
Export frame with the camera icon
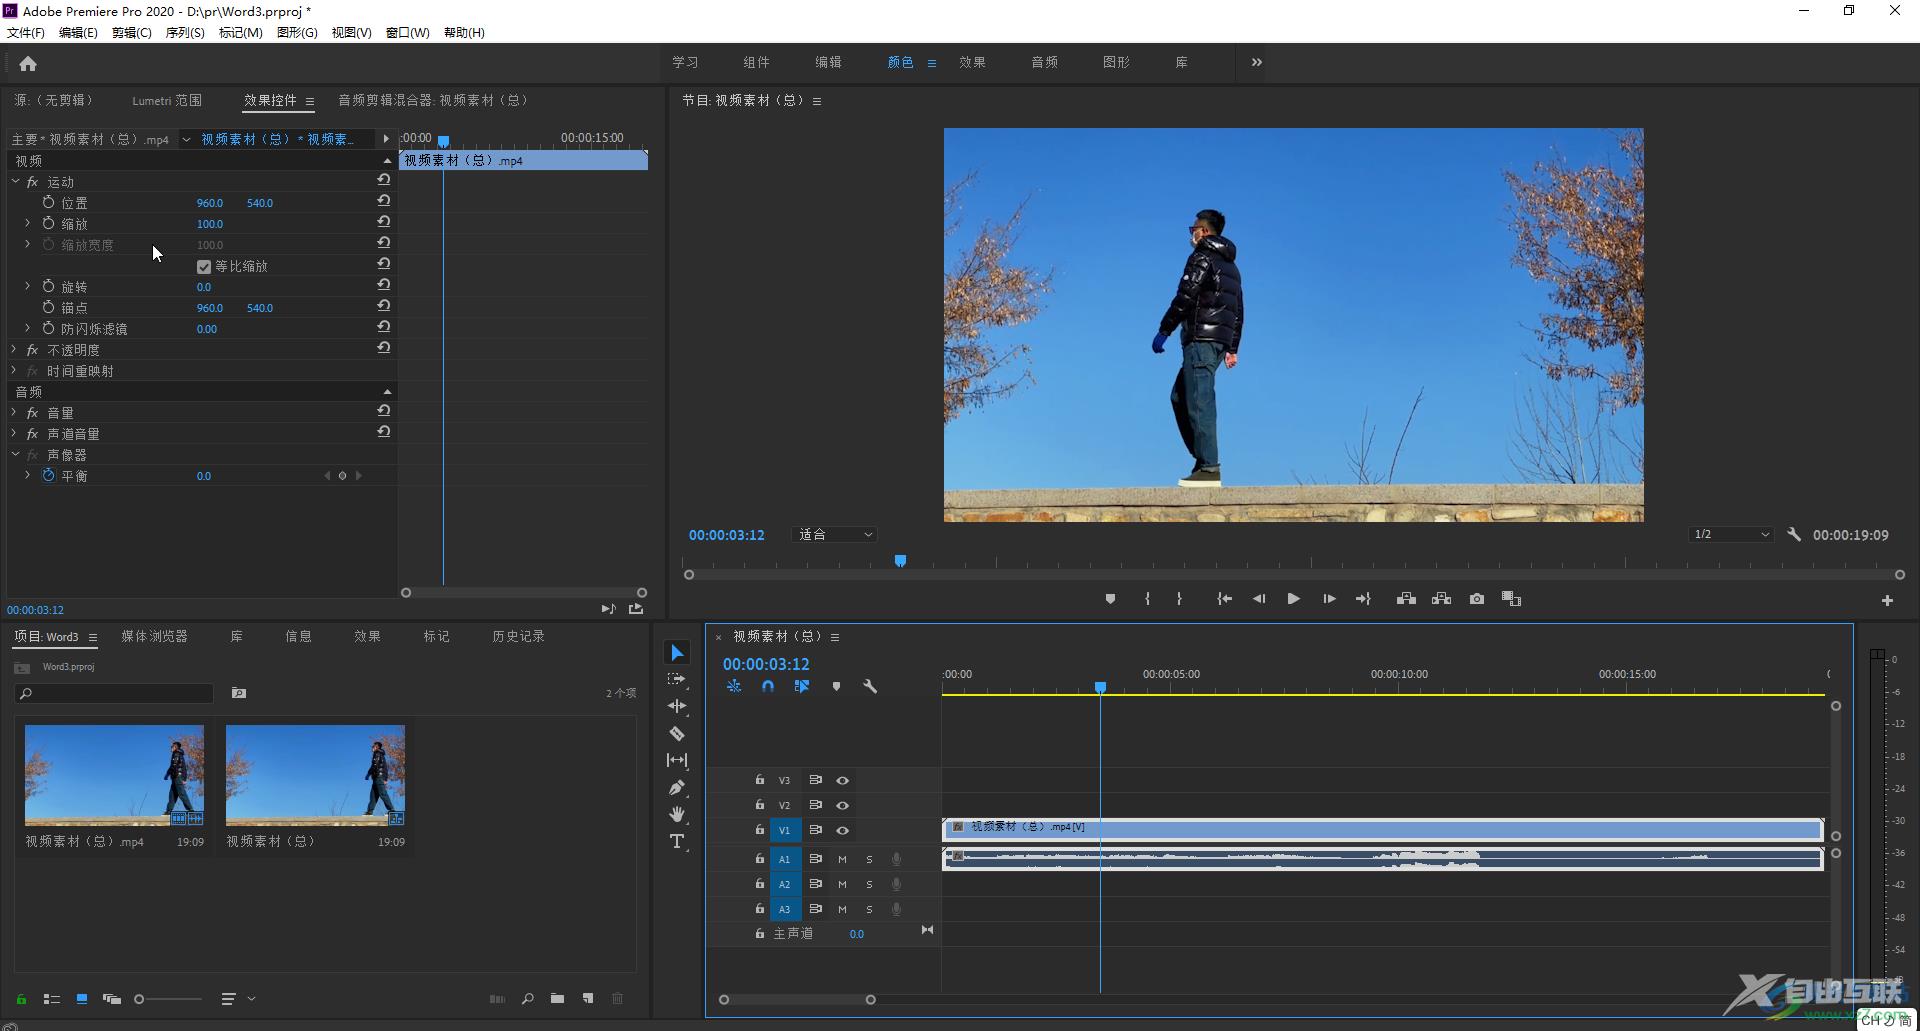tap(1477, 599)
